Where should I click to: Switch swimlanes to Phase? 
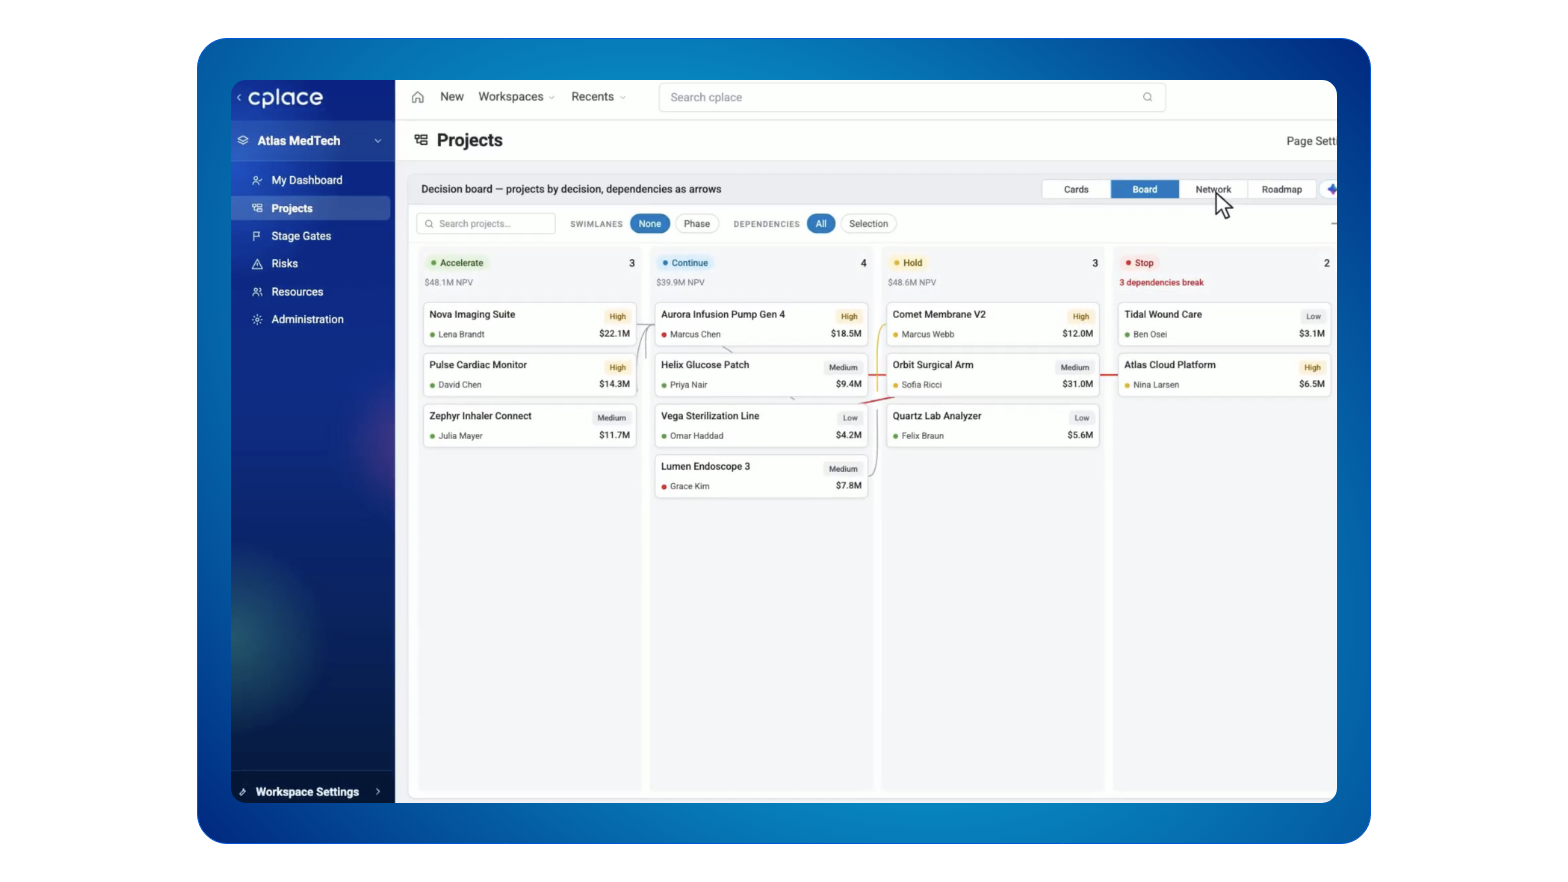point(697,224)
